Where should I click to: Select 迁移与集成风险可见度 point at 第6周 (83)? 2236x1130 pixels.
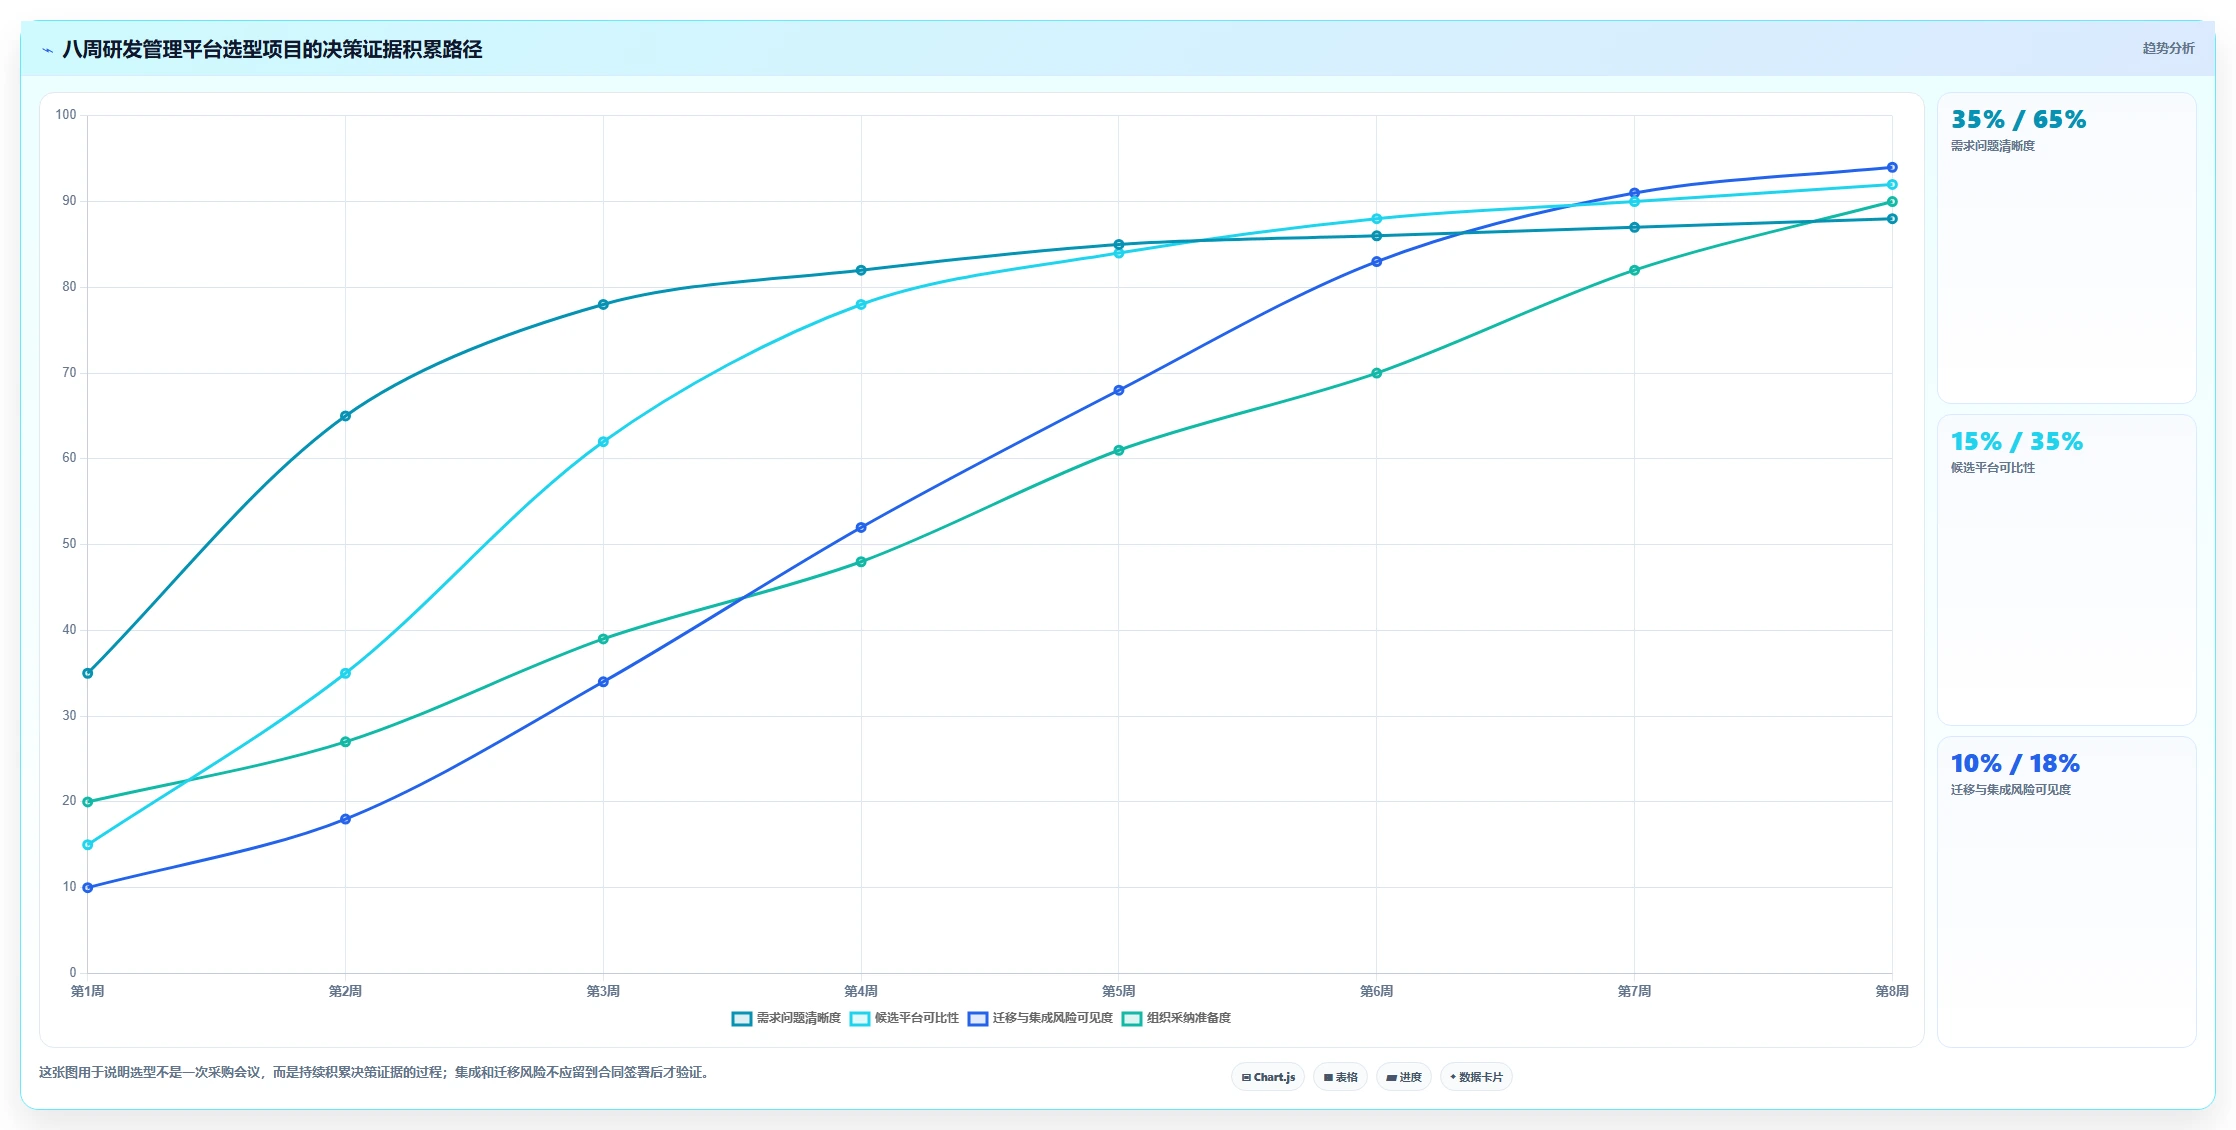(1377, 262)
